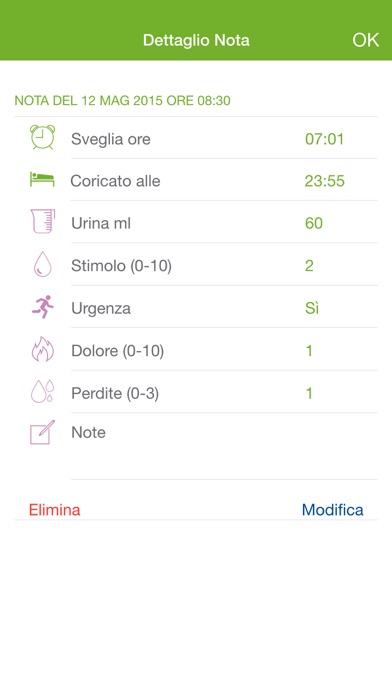This screenshot has height=696, width=392.
Task: Confirm with the OK button
Action: point(366,40)
